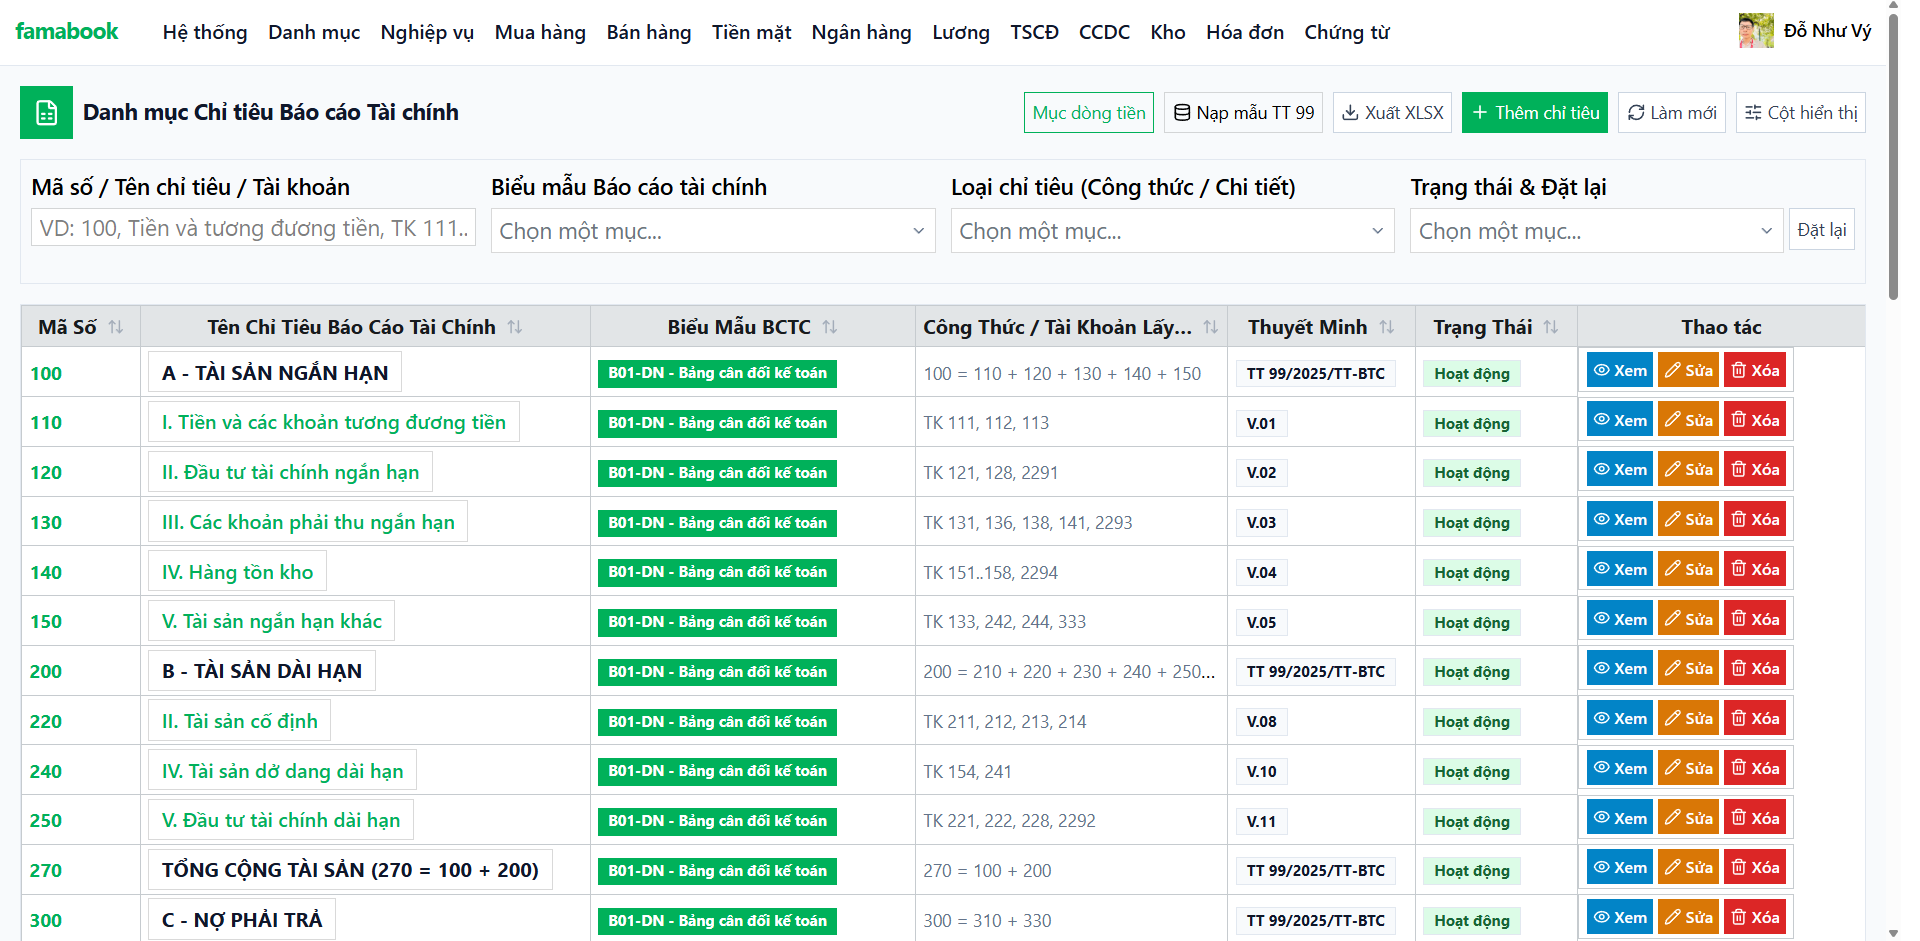Sort by Thuyết Minh column arrows
Image resolution: width=1920 pixels, height=941 pixels.
(x=1387, y=327)
